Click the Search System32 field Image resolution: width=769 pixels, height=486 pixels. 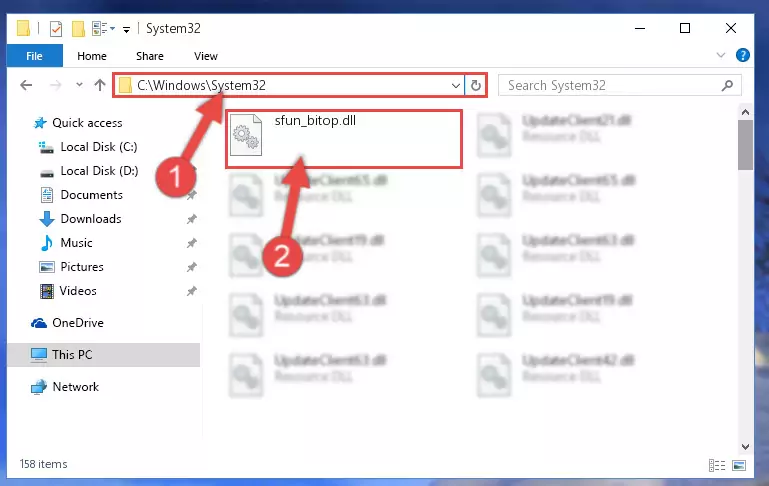(x=619, y=85)
